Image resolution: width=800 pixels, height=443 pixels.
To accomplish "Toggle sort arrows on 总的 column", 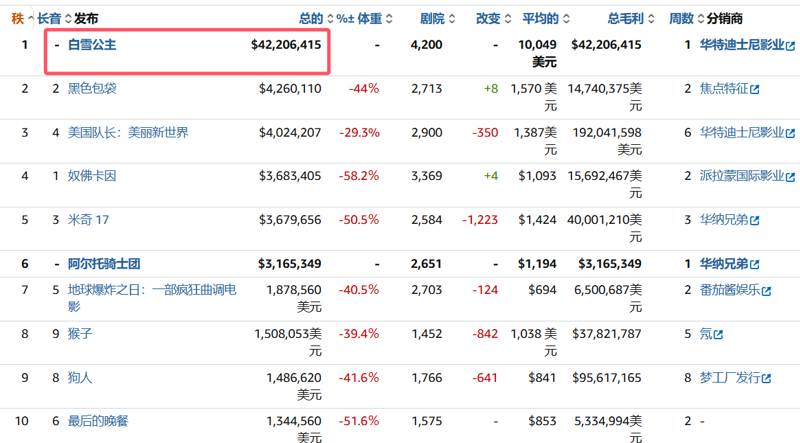I will pyautogui.click(x=330, y=19).
